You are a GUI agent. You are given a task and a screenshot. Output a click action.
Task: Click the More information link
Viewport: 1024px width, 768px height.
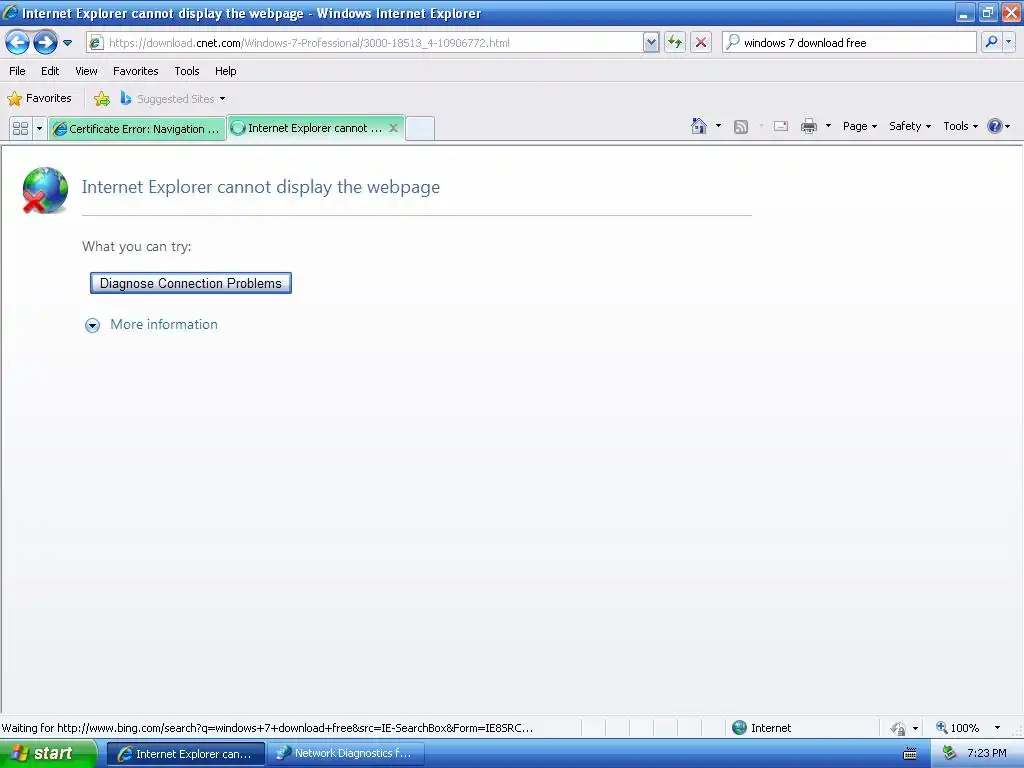[x=164, y=325]
